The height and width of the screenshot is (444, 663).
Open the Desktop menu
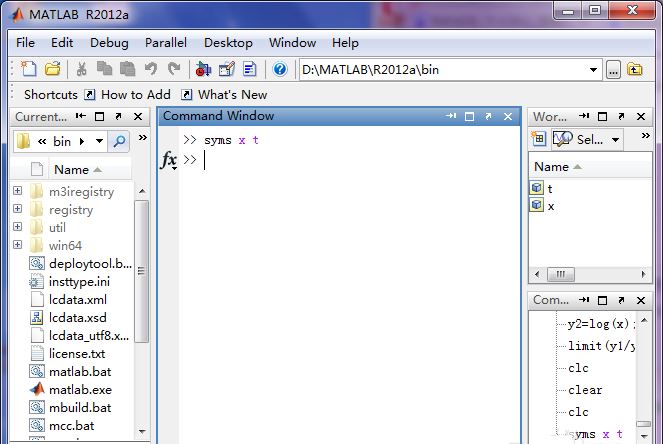pos(228,43)
